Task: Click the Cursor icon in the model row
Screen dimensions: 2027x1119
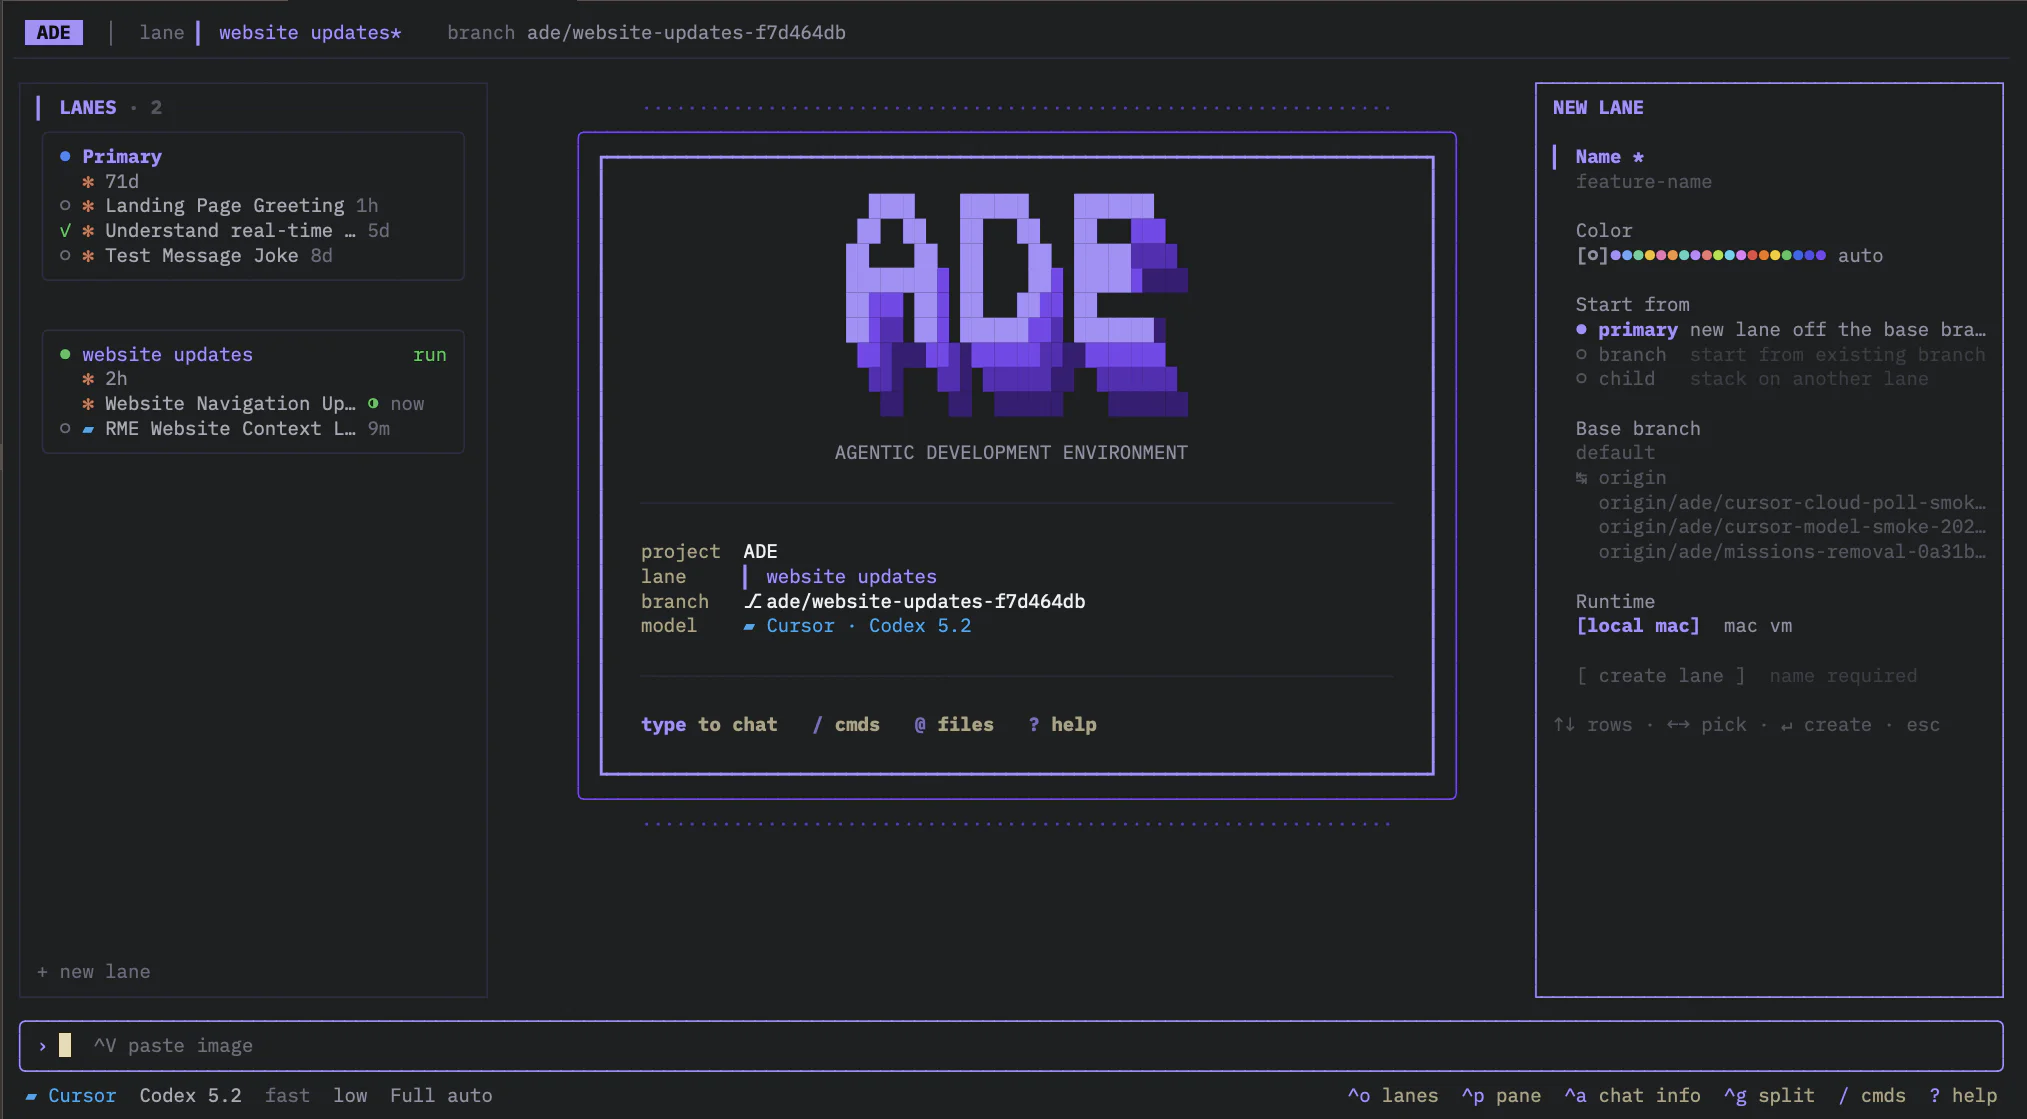Action: [x=750, y=627]
